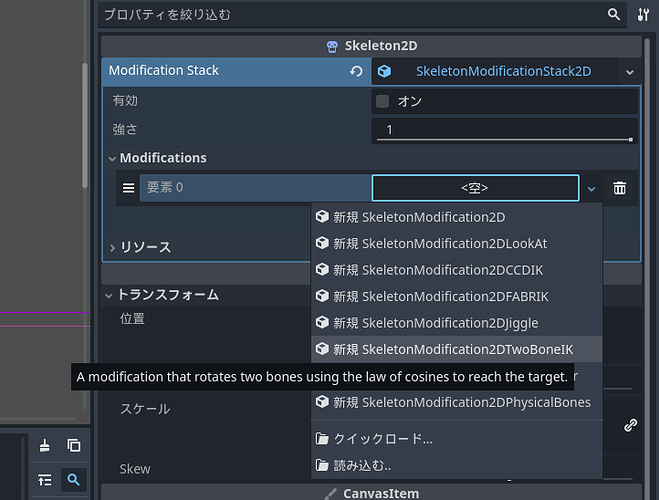
Task: Open dropdown arrow next to <空>
Action: coord(591,189)
